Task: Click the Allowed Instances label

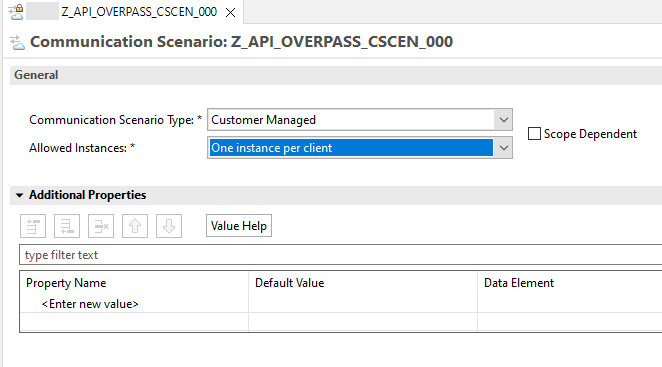Action: [x=82, y=148]
